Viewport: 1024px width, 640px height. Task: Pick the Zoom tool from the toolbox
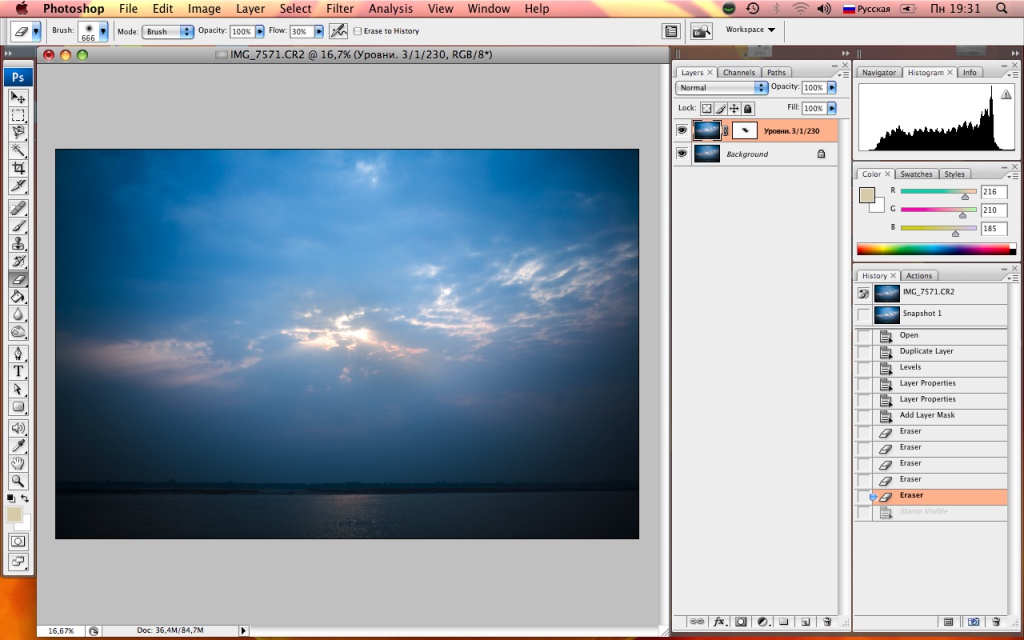coord(18,480)
